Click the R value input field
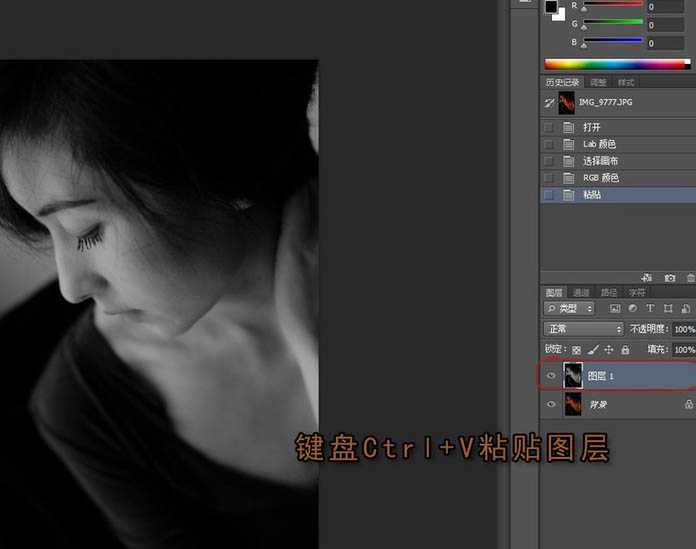The width and height of the screenshot is (696, 549). (x=665, y=7)
